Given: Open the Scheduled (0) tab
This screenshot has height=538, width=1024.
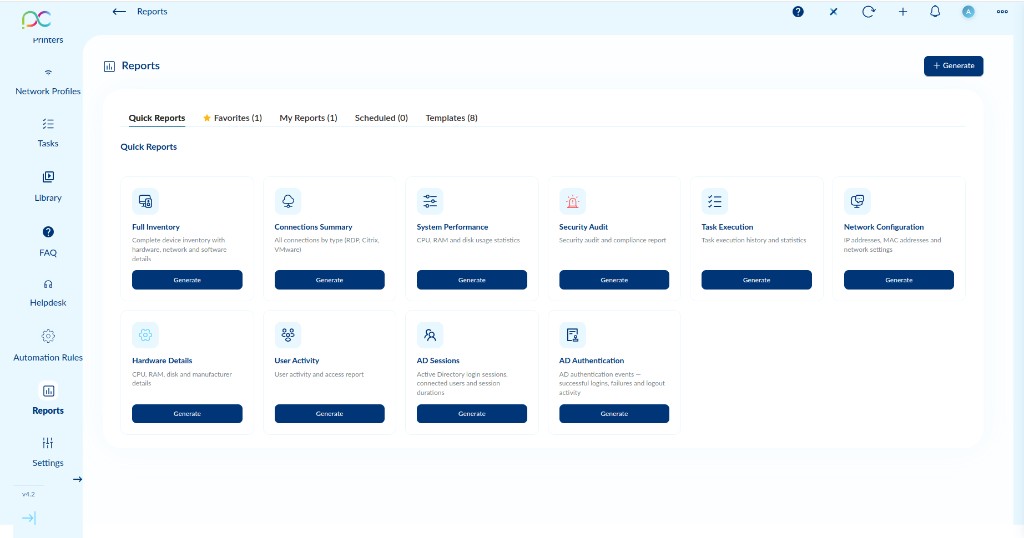Looking at the screenshot, I should 381,118.
